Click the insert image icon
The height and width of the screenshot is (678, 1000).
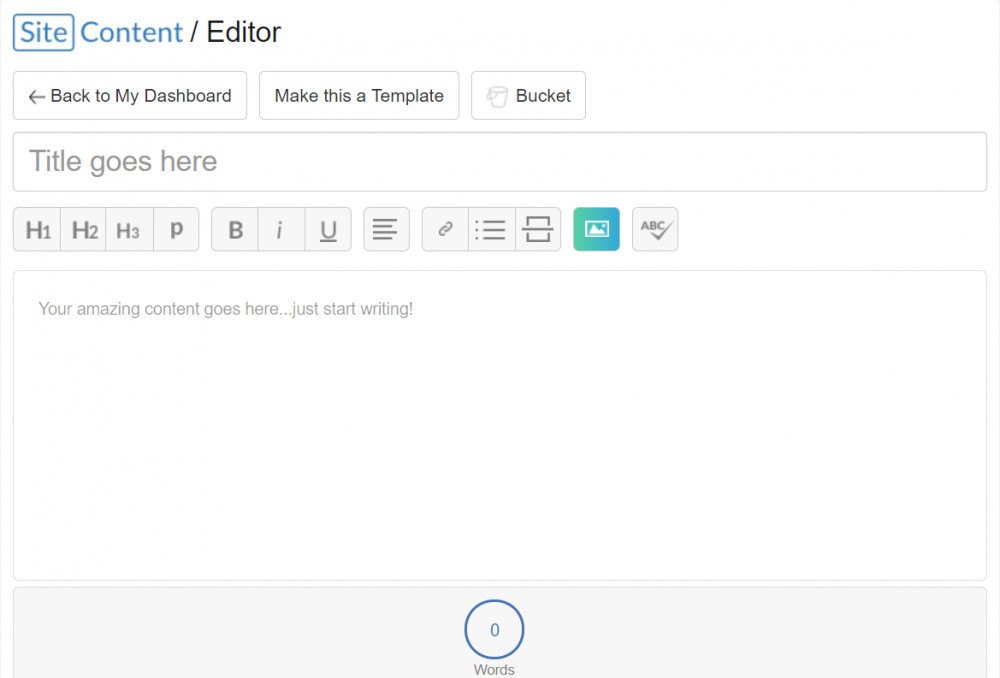596,229
